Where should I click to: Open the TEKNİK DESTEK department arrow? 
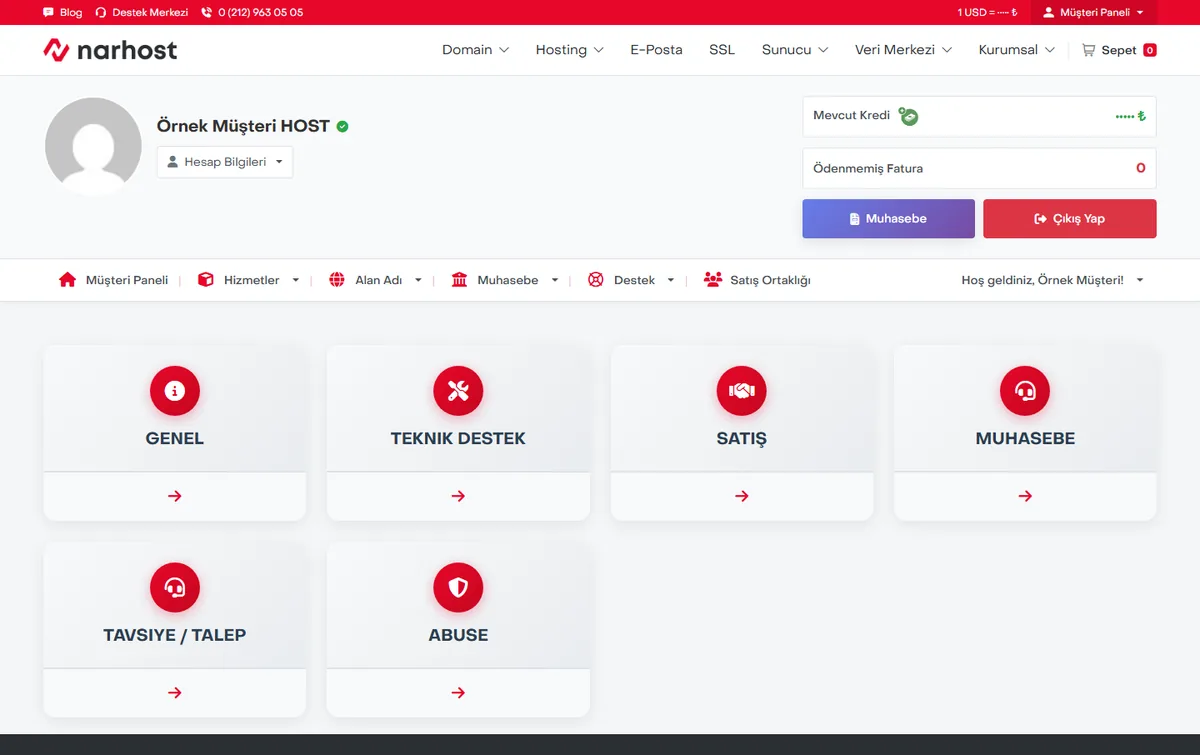pyautogui.click(x=458, y=496)
